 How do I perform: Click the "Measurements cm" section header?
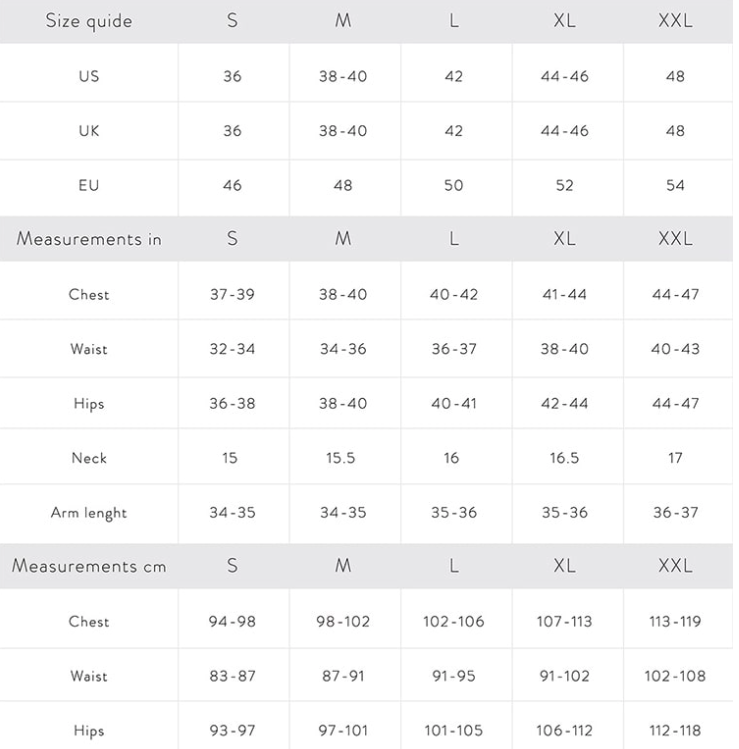click(89, 566)
